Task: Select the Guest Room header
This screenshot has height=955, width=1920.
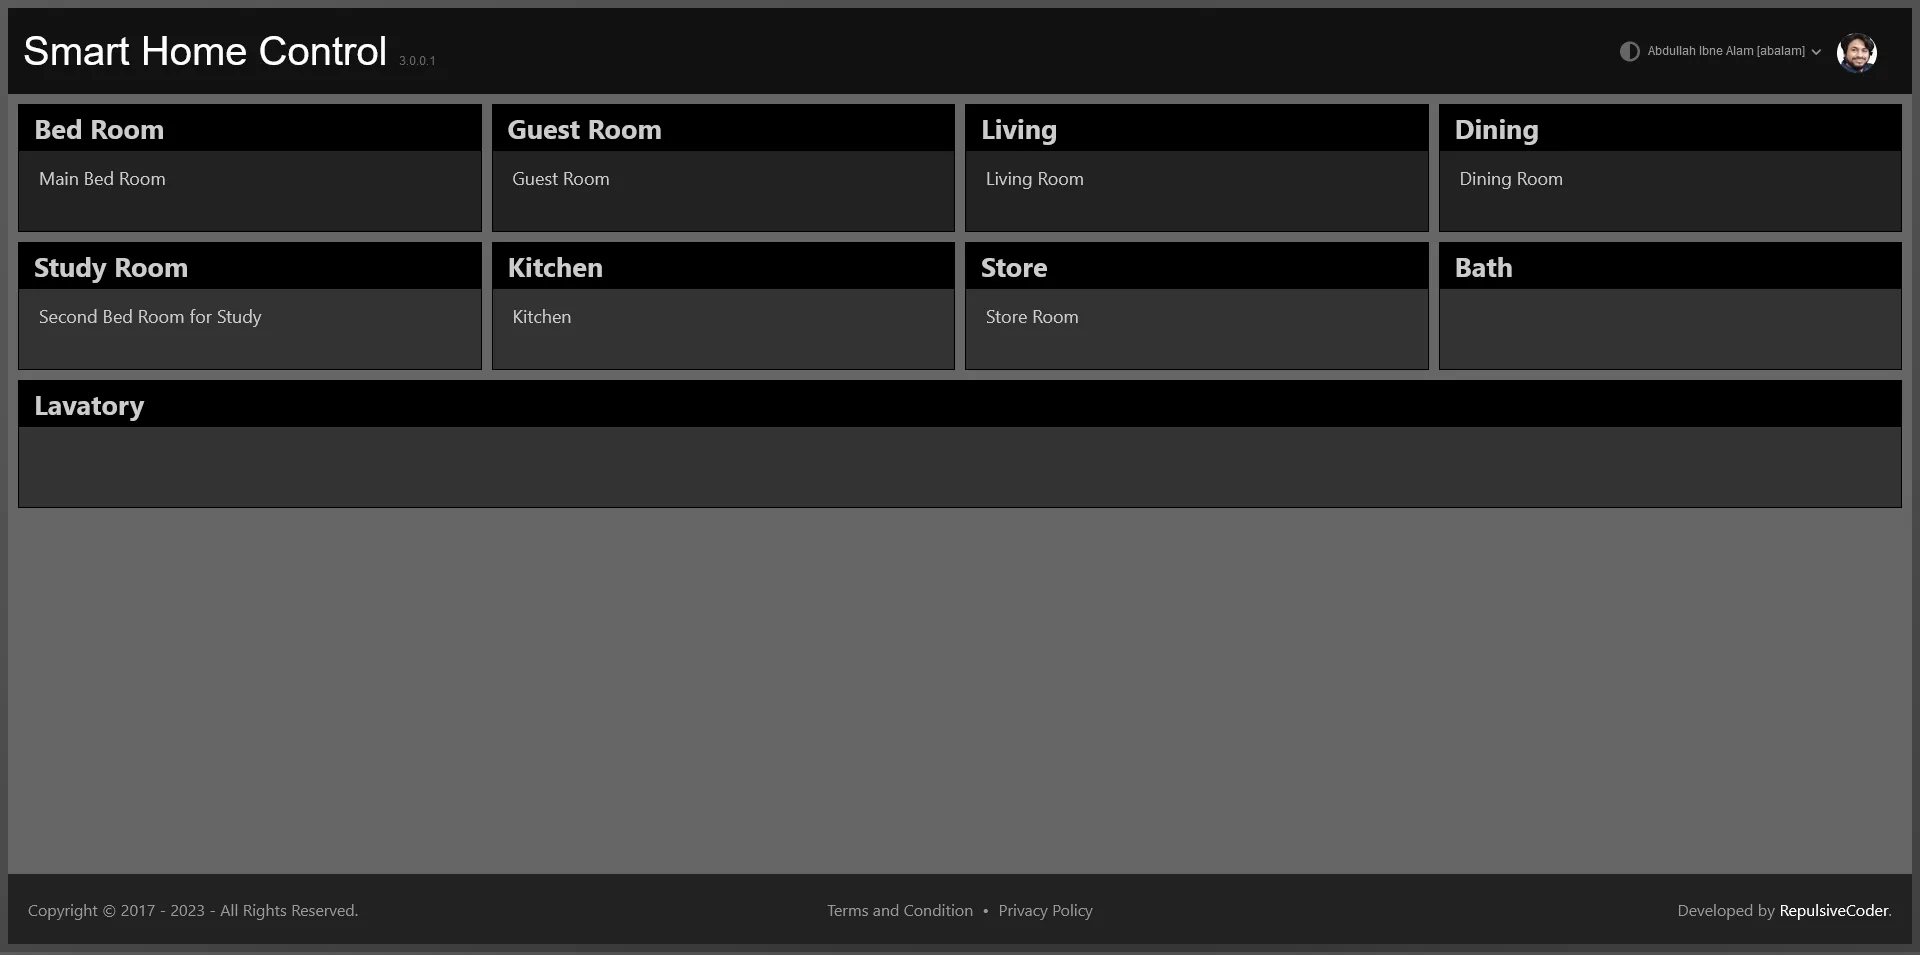Action: tap(584, 130)
